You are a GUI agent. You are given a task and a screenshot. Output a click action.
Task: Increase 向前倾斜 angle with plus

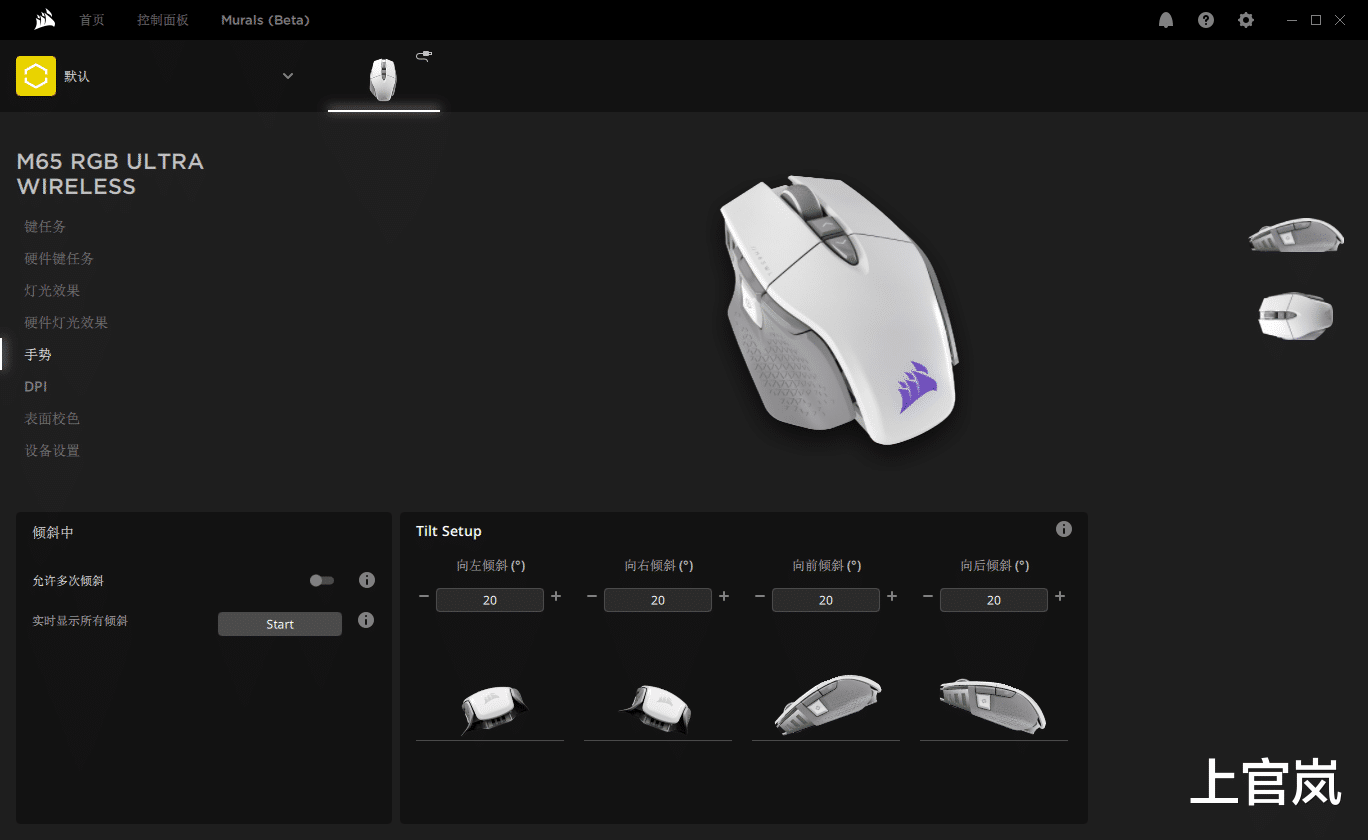[x=892, y=597]
